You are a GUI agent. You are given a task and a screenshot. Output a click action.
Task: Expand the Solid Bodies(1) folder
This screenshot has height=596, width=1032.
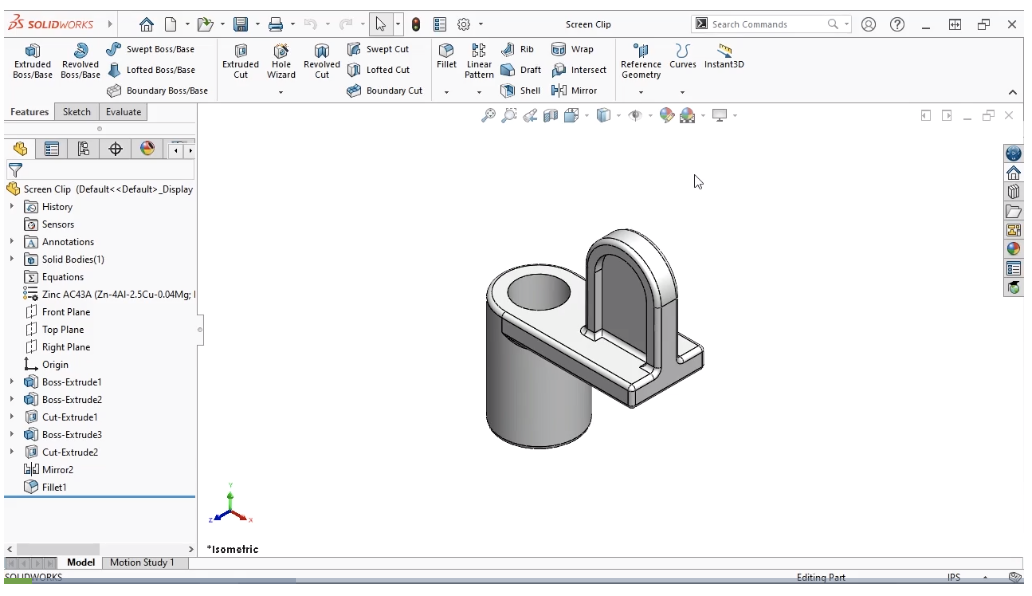pyautogui.click(x=11, y=259)
